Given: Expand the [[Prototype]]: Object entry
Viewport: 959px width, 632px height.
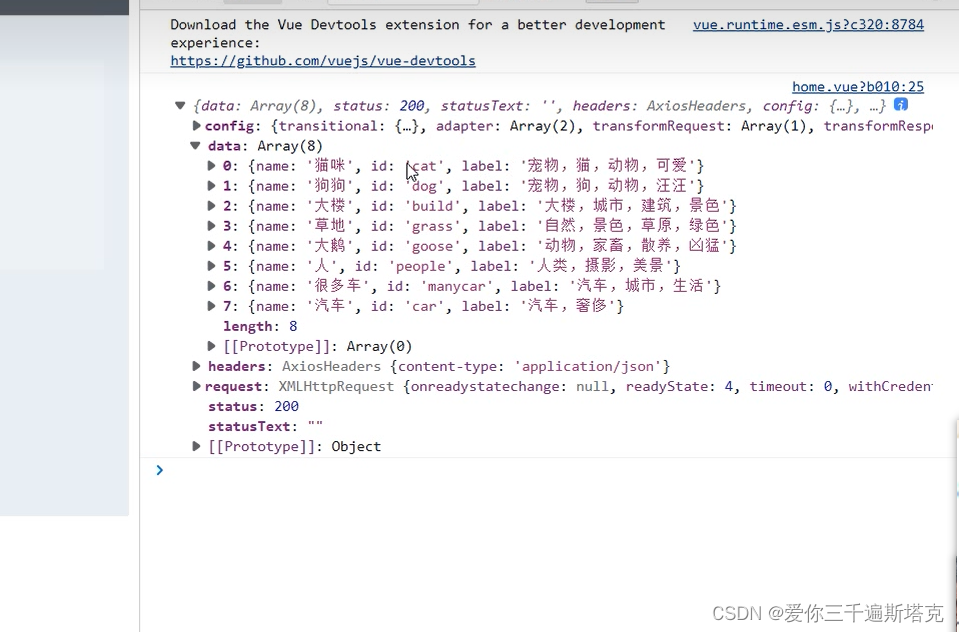Looking at the screenshot, I should 196,446.
